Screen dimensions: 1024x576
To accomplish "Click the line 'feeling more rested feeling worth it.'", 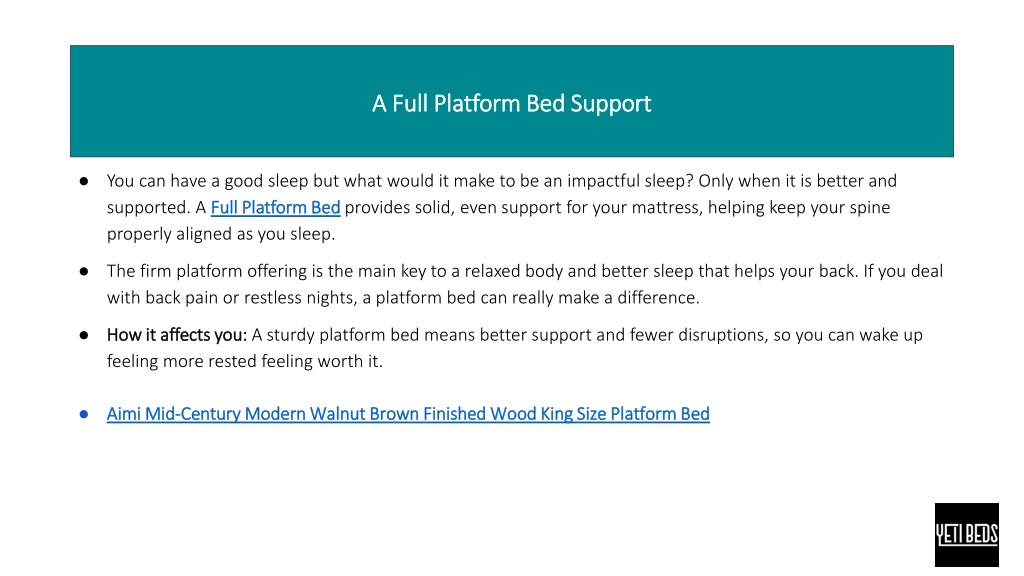I will (x=245, y=361).
